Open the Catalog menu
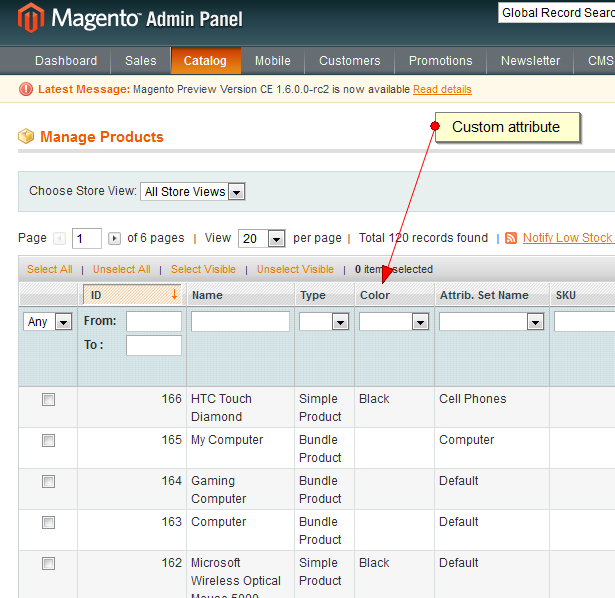The height and width of the screenshot is (598, 615). click(x=205, y=61)
